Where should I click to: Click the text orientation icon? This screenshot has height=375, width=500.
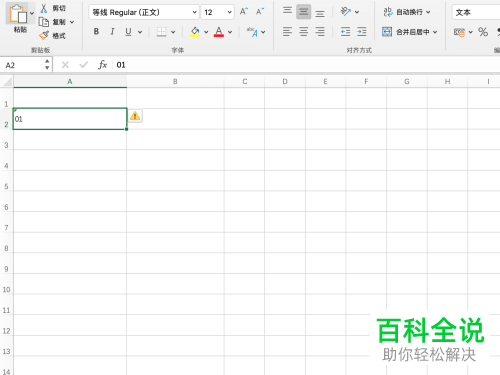coord(346,12)
